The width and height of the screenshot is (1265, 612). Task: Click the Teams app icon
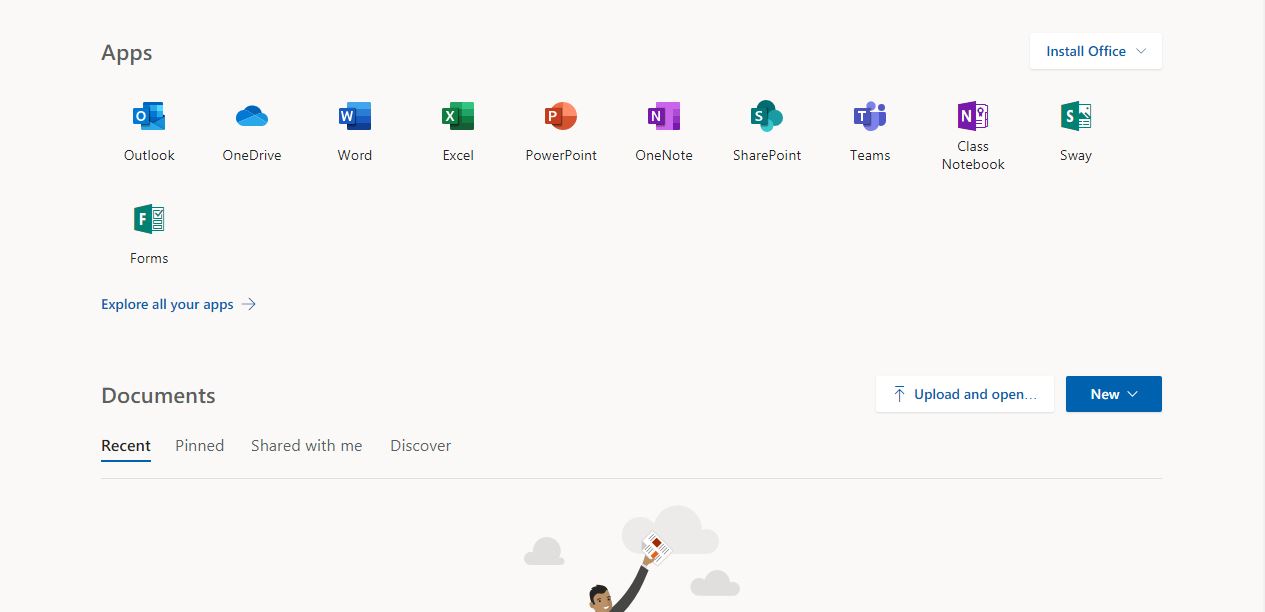870,118
